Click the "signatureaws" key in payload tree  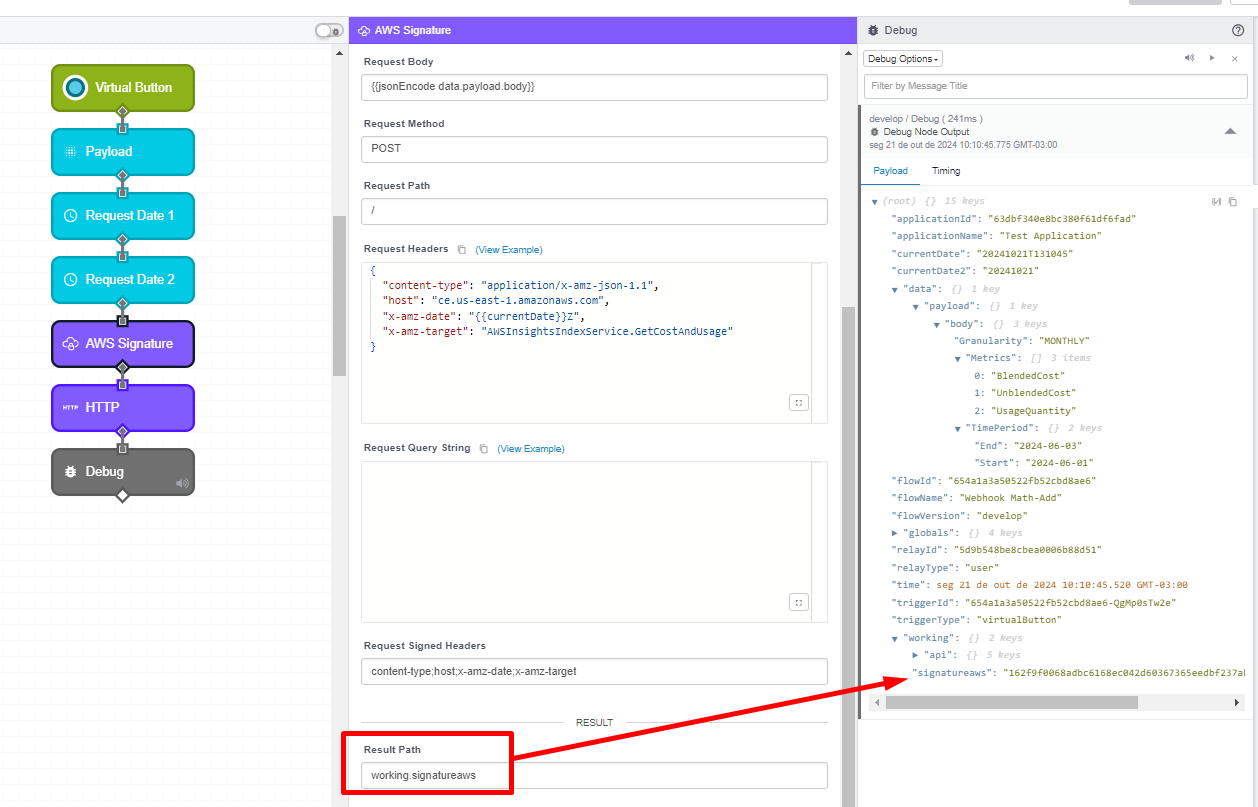951,673
